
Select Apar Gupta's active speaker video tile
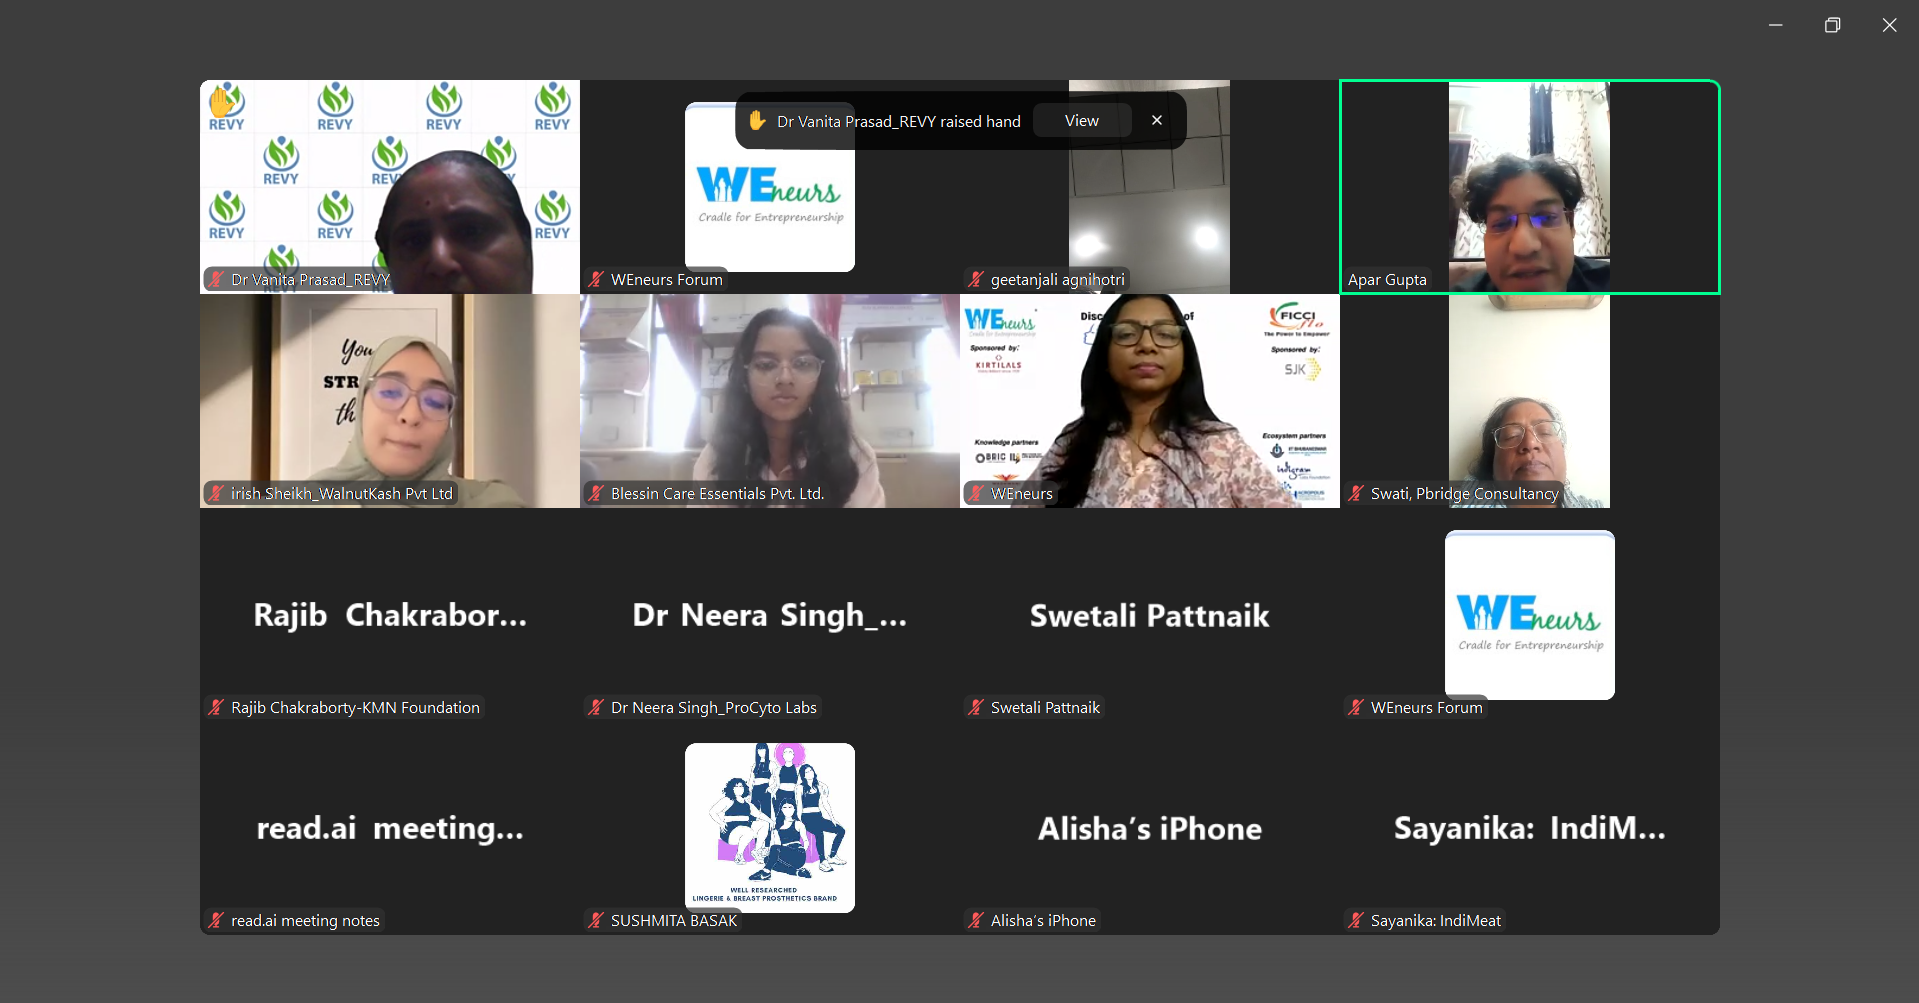click(1529, 187)
